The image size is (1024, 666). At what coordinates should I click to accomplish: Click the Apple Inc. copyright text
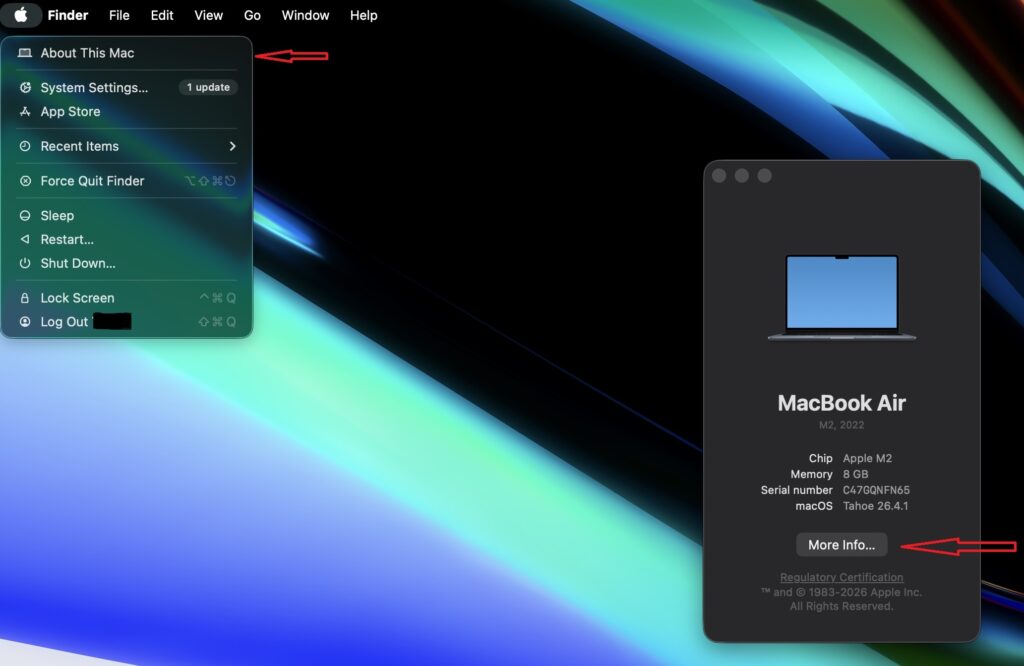[841, 599]
